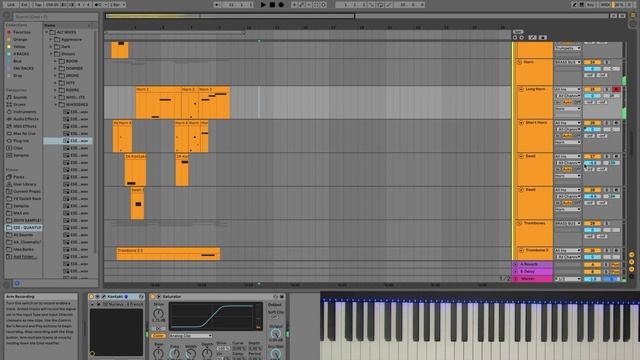This screenshot has height=360, width=640.
Task: Click the browser search field
Action: pyautogui.click(x=55, y=17)
